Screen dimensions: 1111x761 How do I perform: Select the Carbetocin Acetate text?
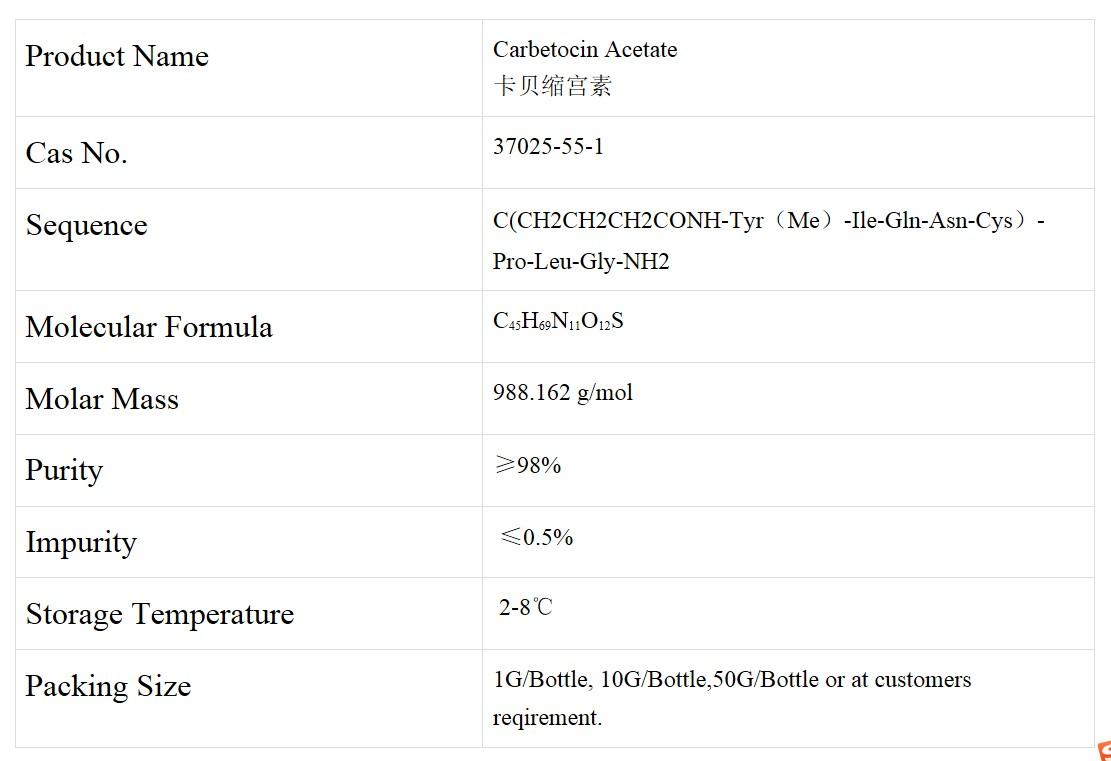point(585,49)
